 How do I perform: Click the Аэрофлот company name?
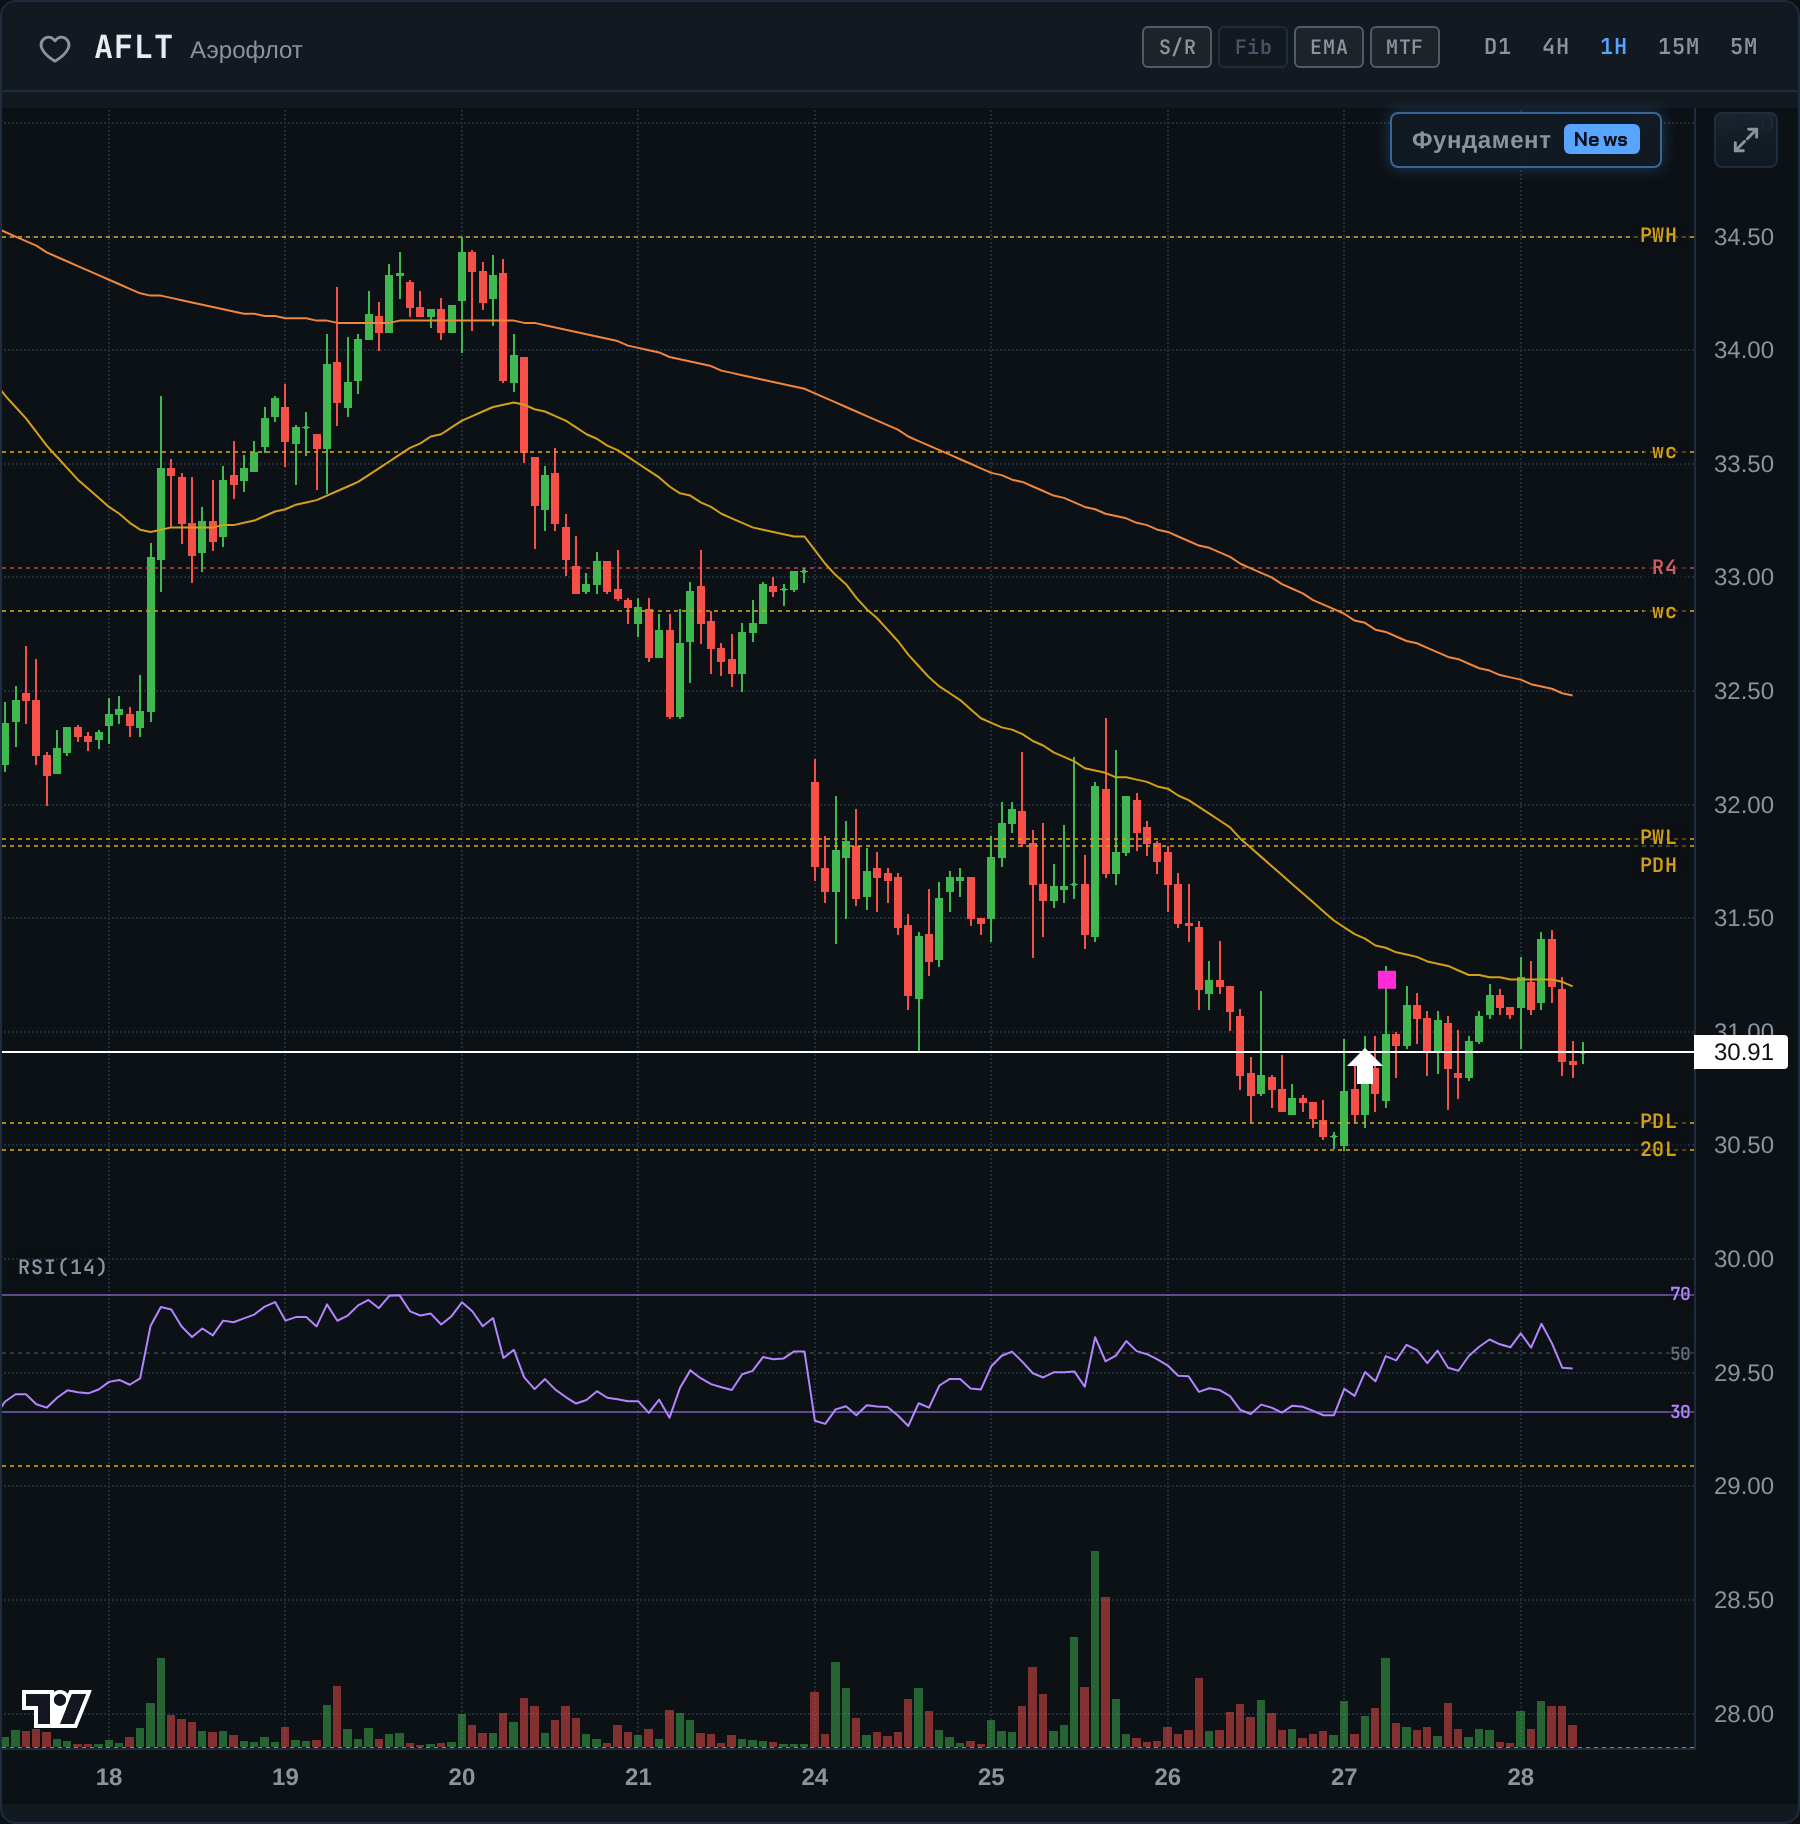pos(246,50)
